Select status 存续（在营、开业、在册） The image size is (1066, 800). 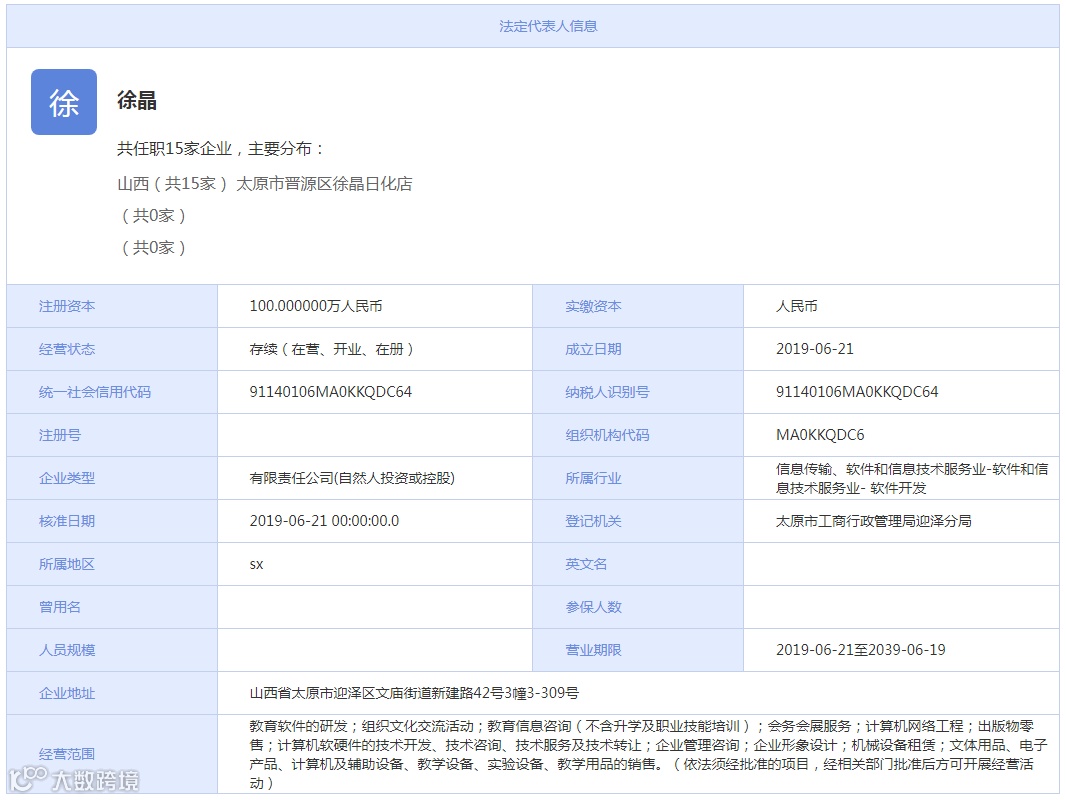331,349
